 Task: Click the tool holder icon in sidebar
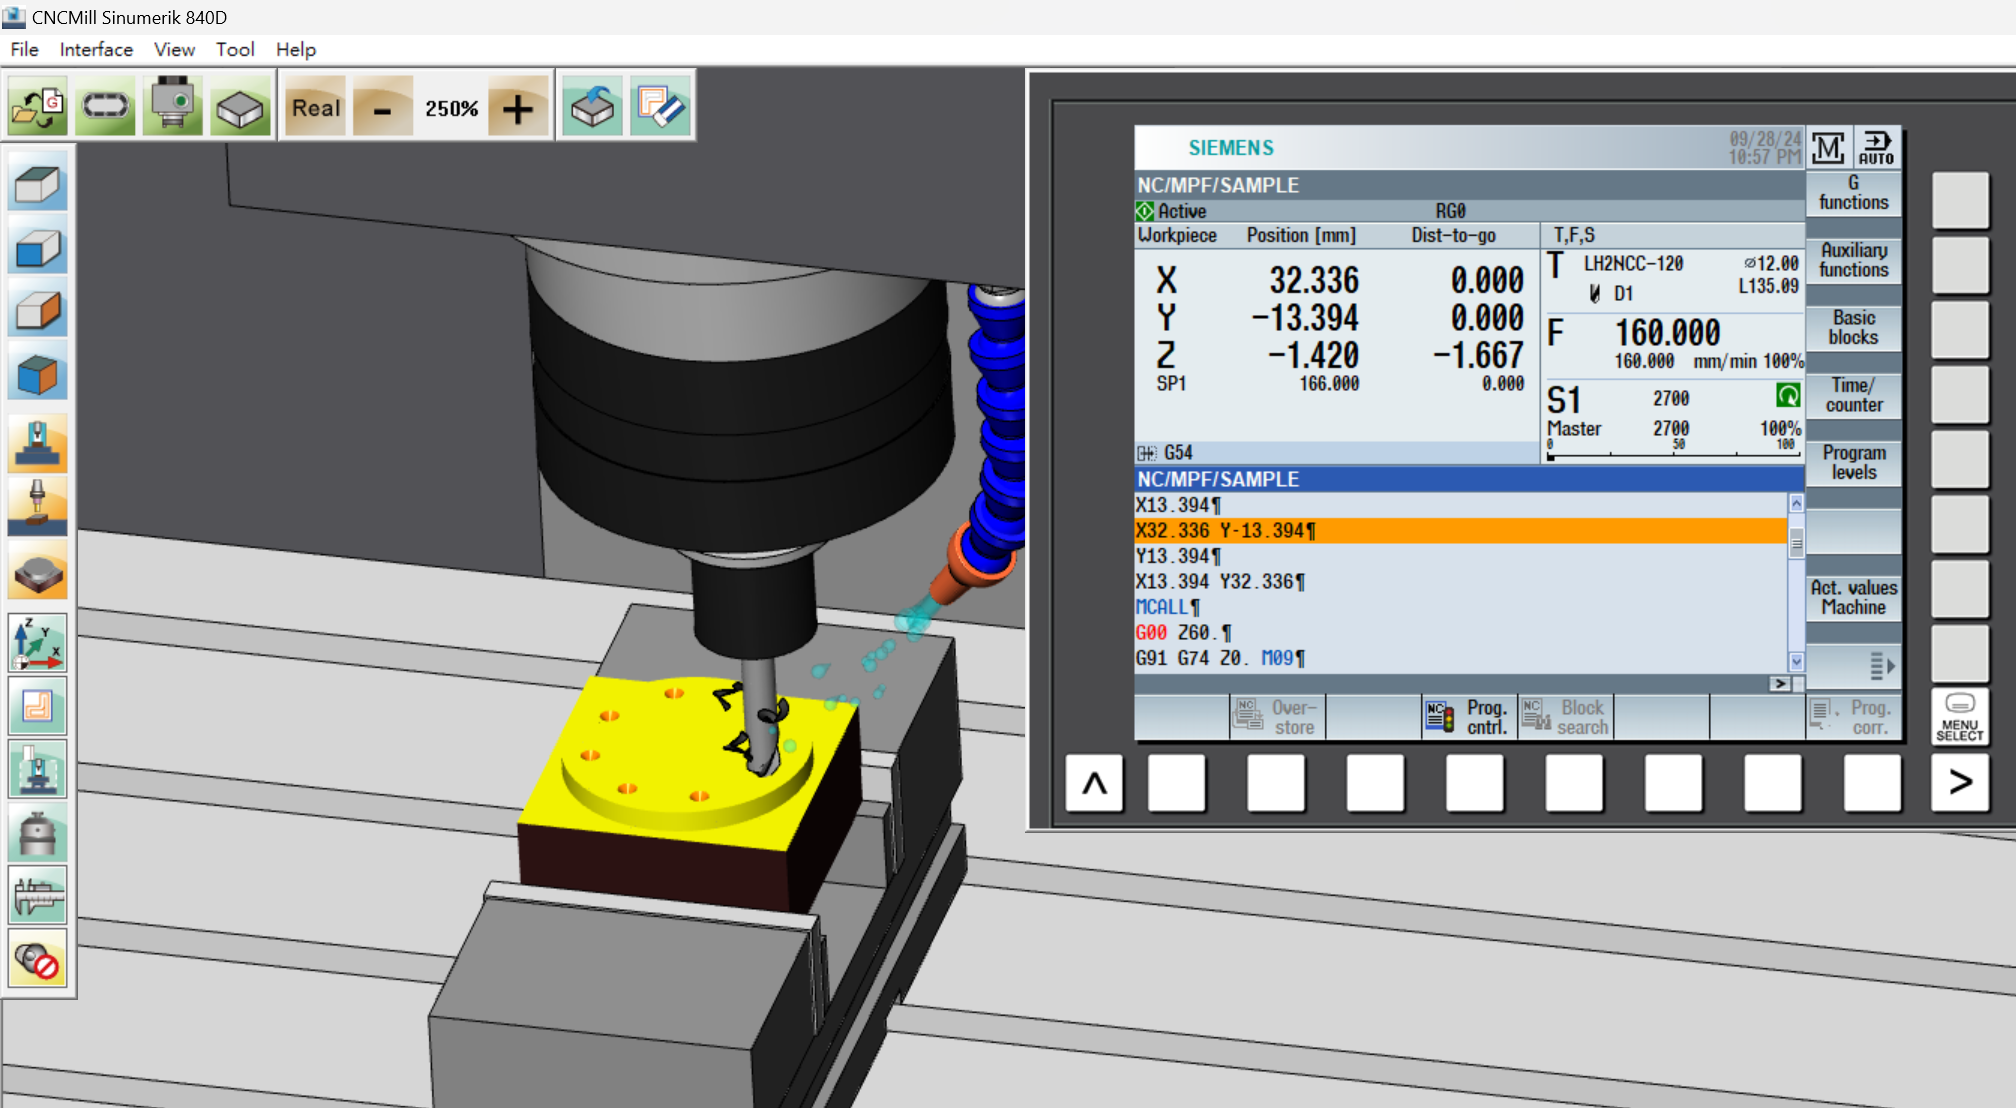38,832
